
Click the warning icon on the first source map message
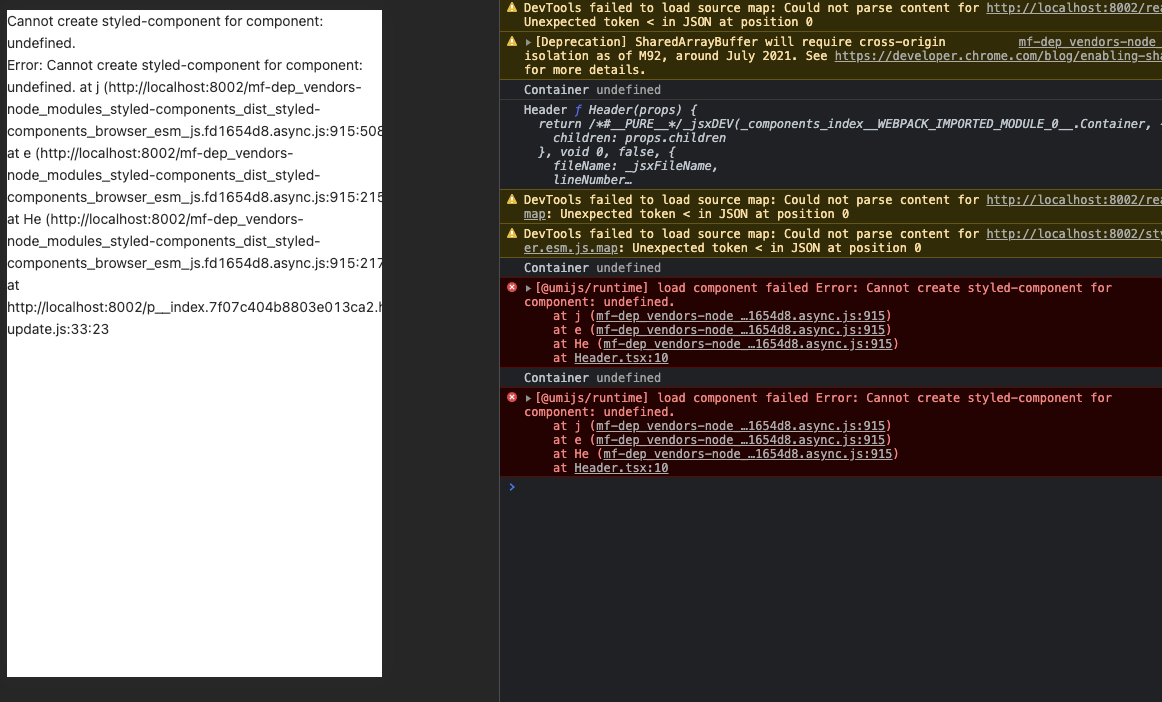pyautogui.click(x=513, y=8)
